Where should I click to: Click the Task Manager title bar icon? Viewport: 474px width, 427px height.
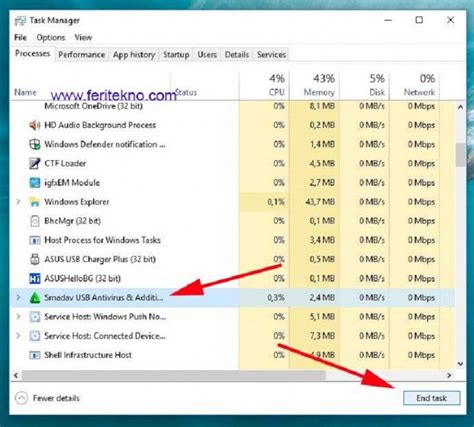(20, 21)
